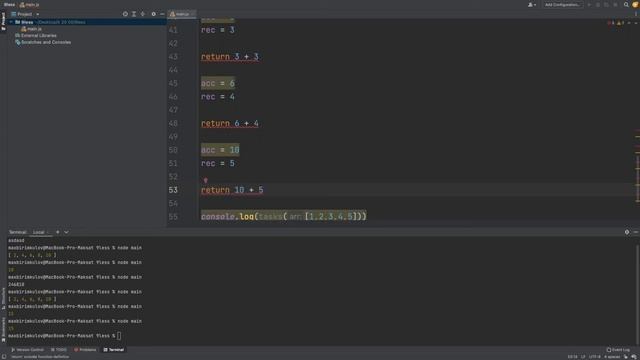Toggle tool window bars icon bottom-left
The width and height of the screenshot is (640, 360).
click(3, 356)
